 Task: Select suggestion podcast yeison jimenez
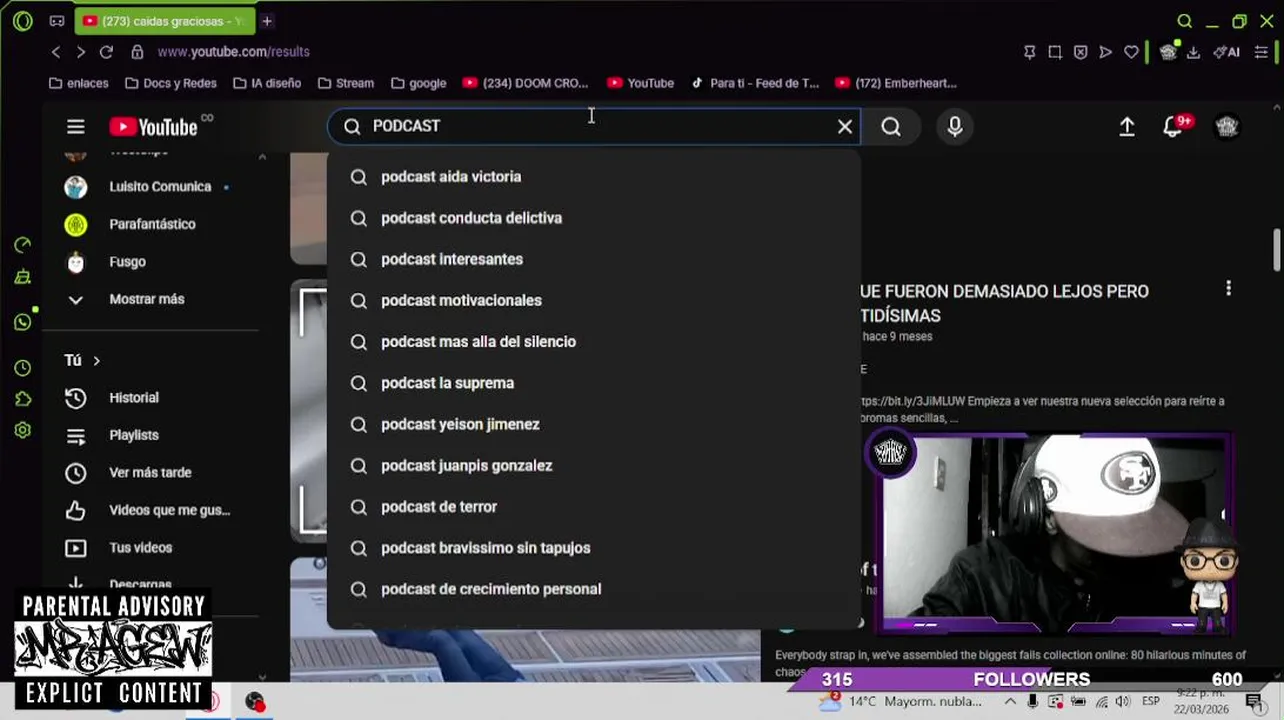click(x=594, y=424)
